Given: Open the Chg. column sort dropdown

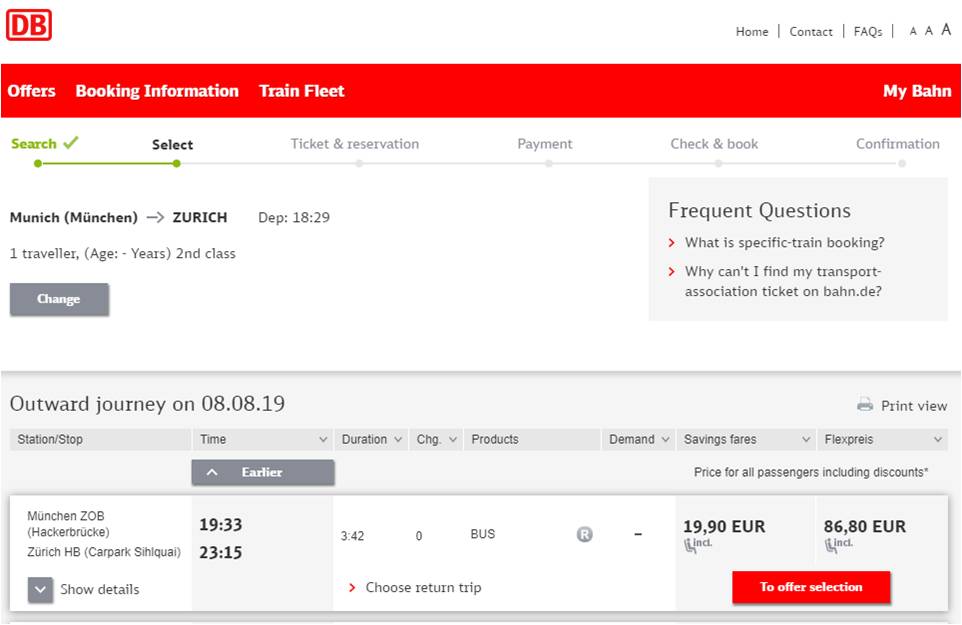Looking at the screenshot, I should (x=453, y=440).
